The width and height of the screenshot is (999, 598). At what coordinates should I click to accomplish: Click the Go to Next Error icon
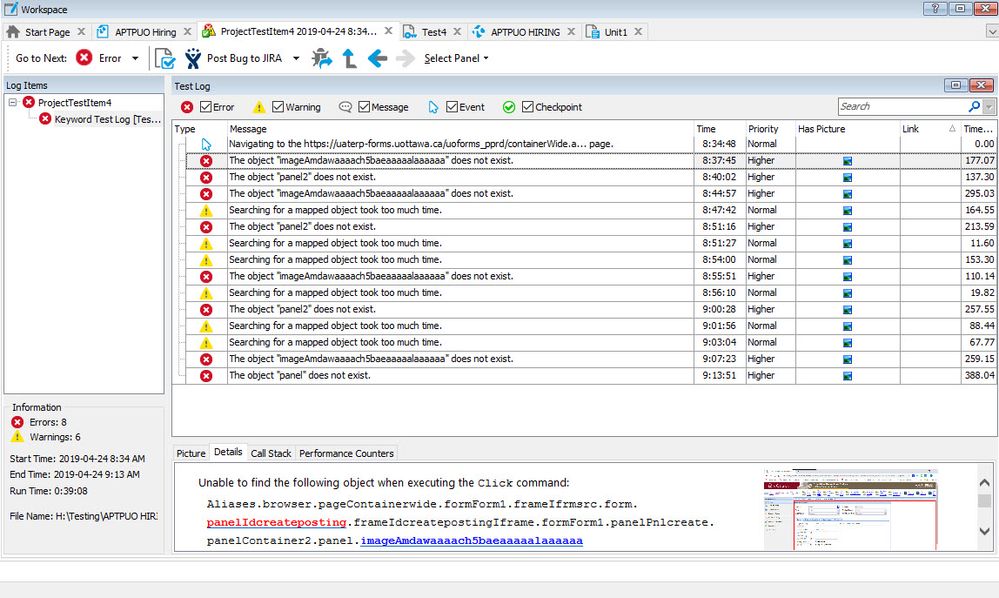click(85, 58)
